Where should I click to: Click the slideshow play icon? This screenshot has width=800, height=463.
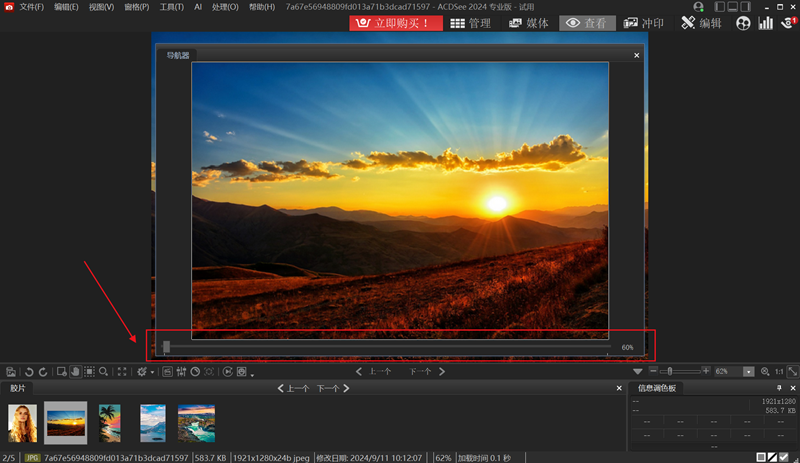click(228, 372)
